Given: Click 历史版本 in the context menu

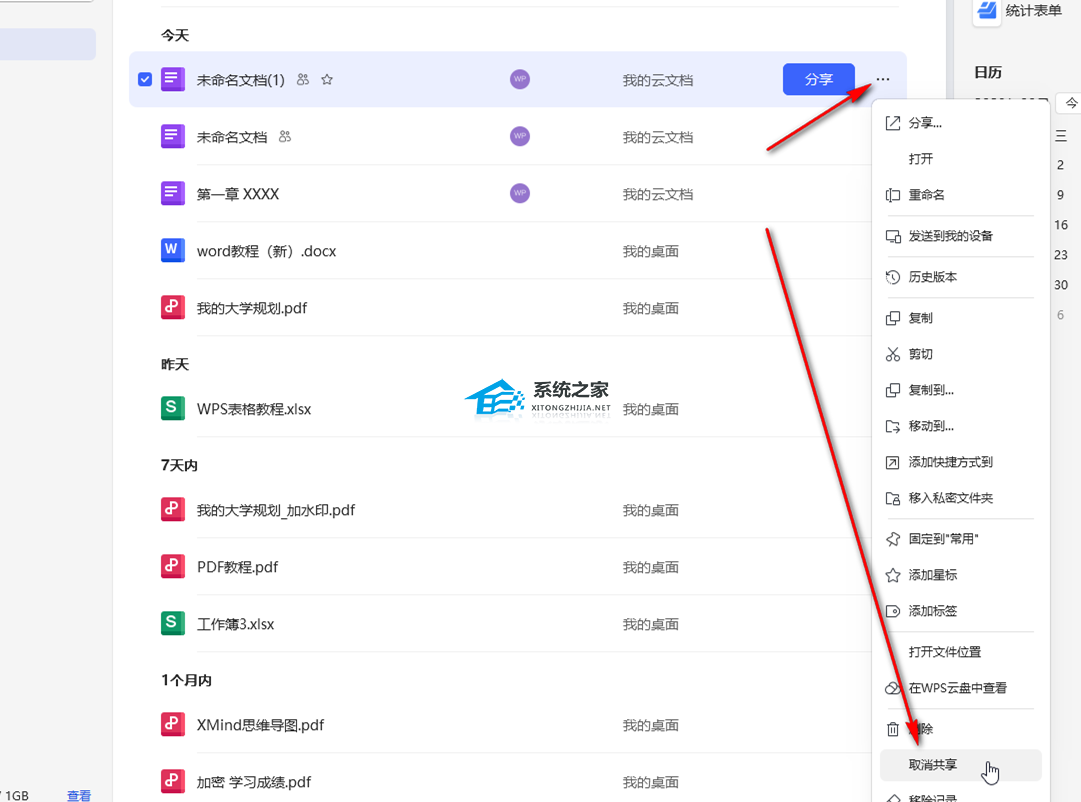Looking at the screenshot, I should (x=932, y=277).
